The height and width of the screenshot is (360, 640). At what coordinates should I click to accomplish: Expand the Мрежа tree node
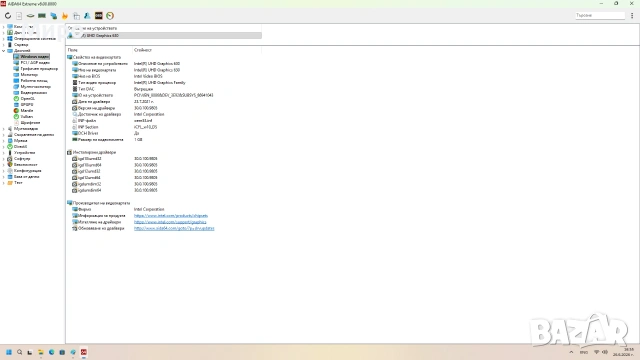[4, 140]
